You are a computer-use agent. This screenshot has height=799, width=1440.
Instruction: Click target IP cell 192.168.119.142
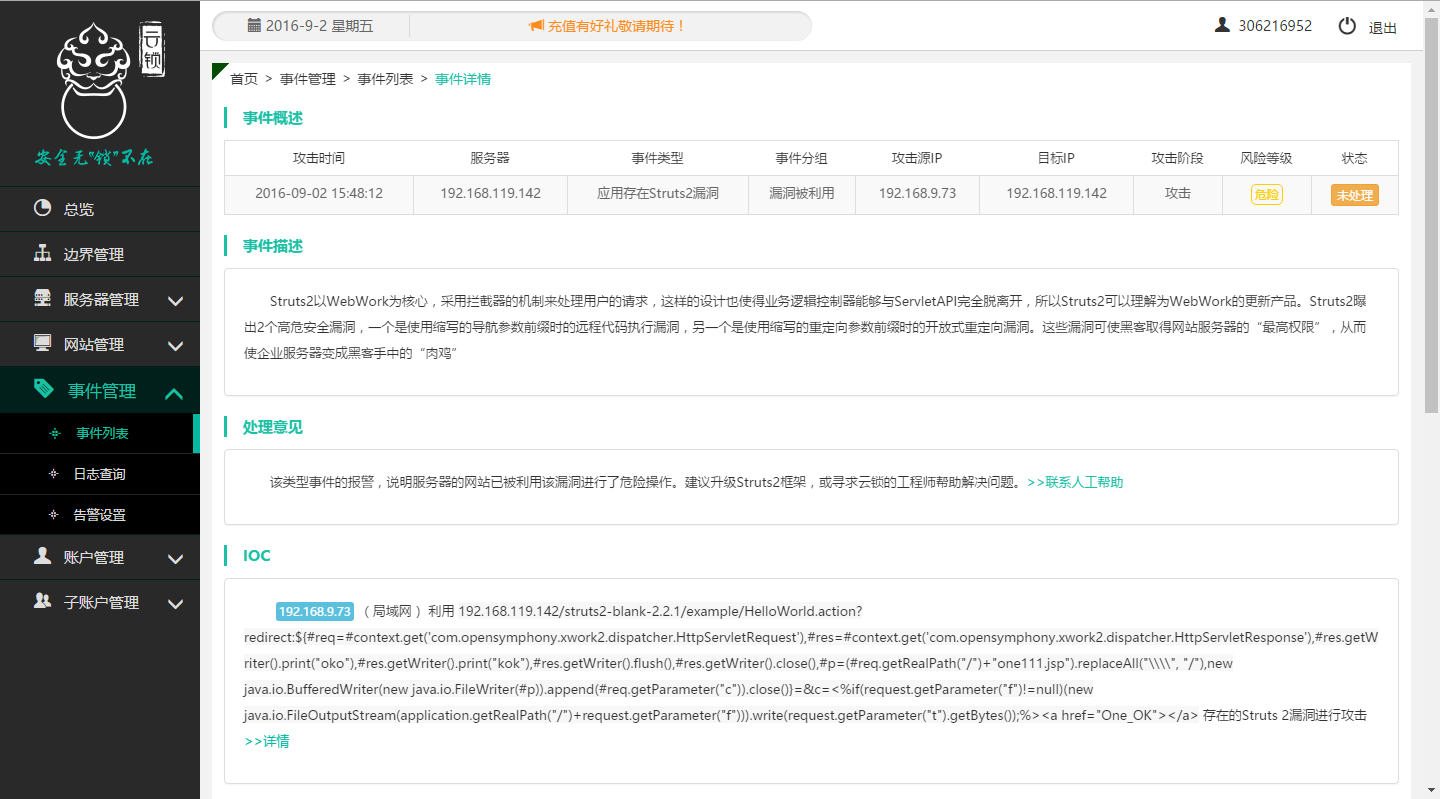pos(1056,193)
